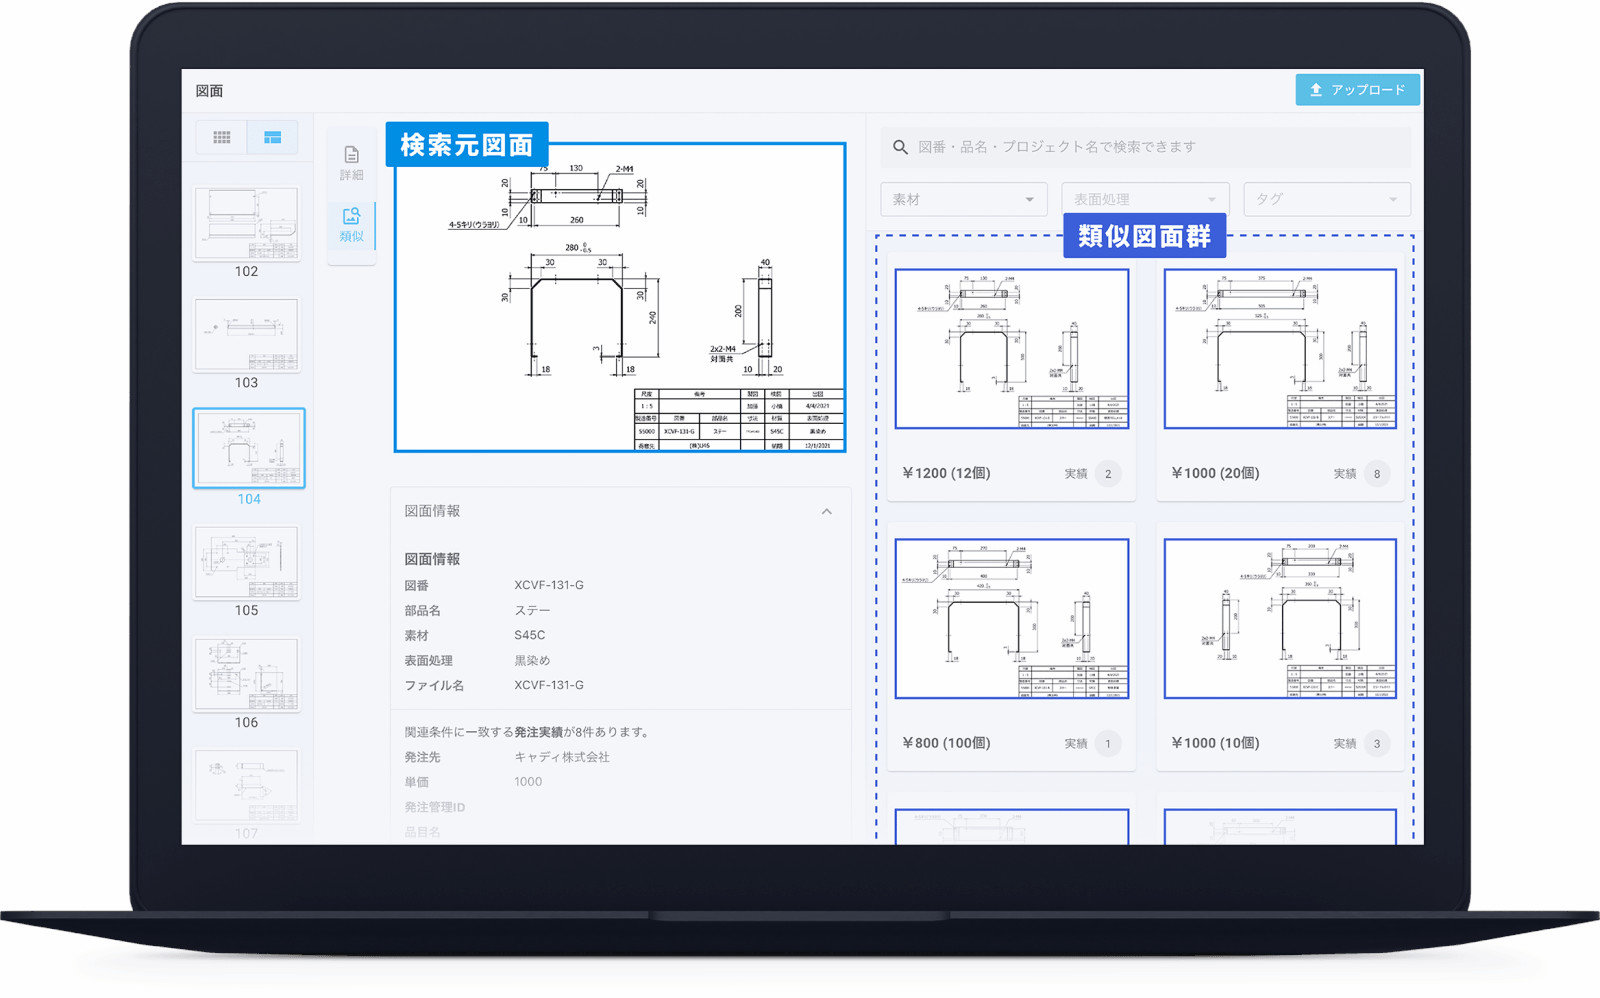Select drawing thumbnail 105
The height and width of the screenshot is (998, 1600).
247,562
